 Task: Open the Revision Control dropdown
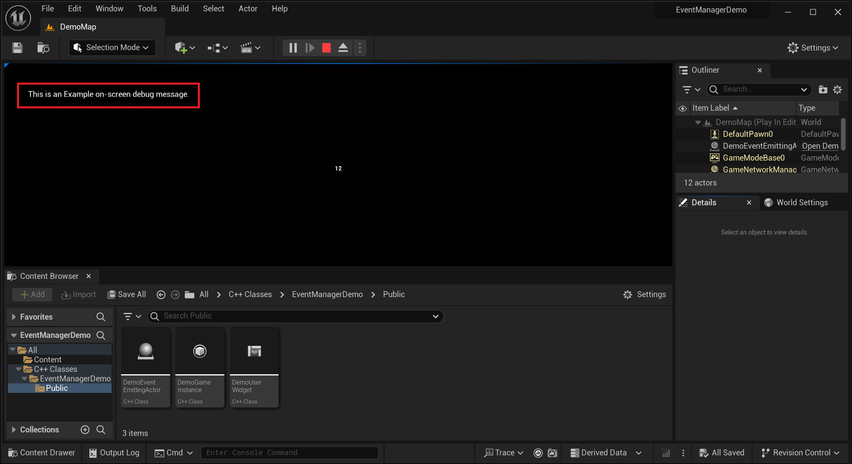click(x=800, y=453)
